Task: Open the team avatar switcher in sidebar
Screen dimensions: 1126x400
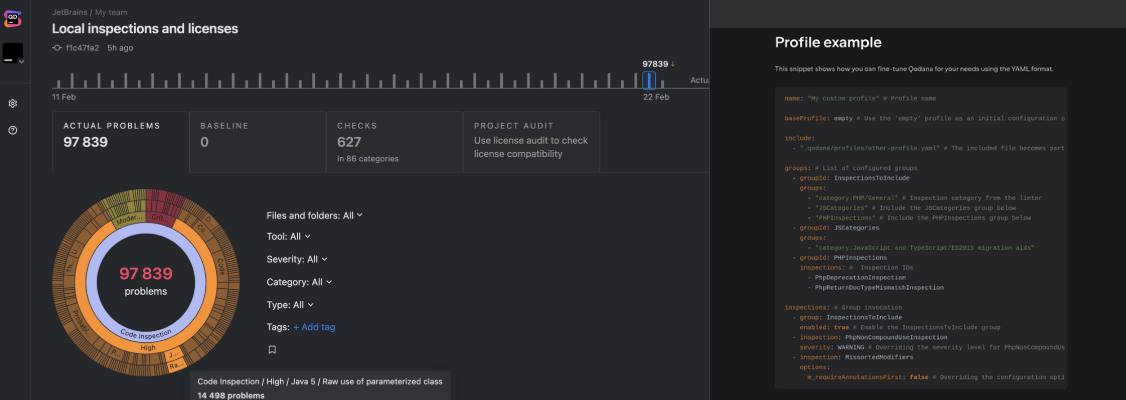Action: (x=14, y=54)
